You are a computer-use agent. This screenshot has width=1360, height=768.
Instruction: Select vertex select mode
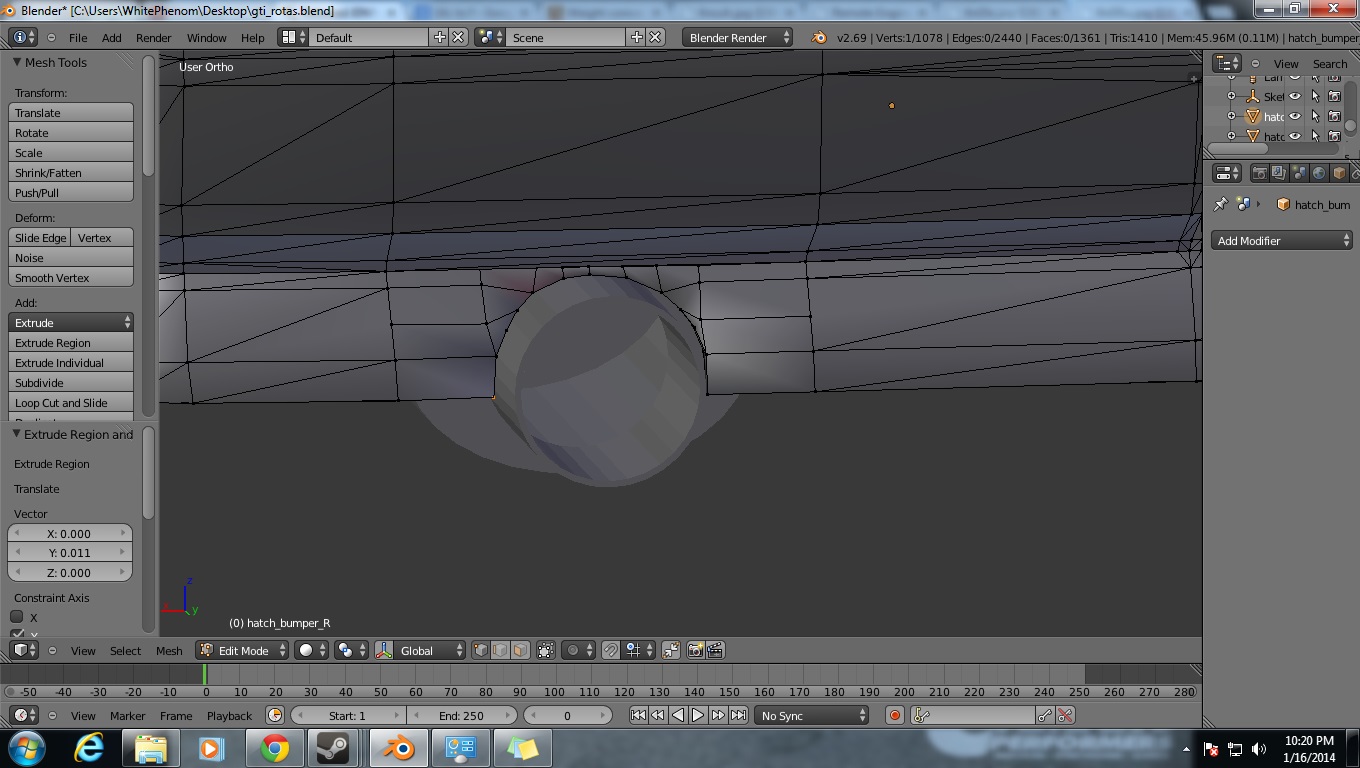point(481,651)
